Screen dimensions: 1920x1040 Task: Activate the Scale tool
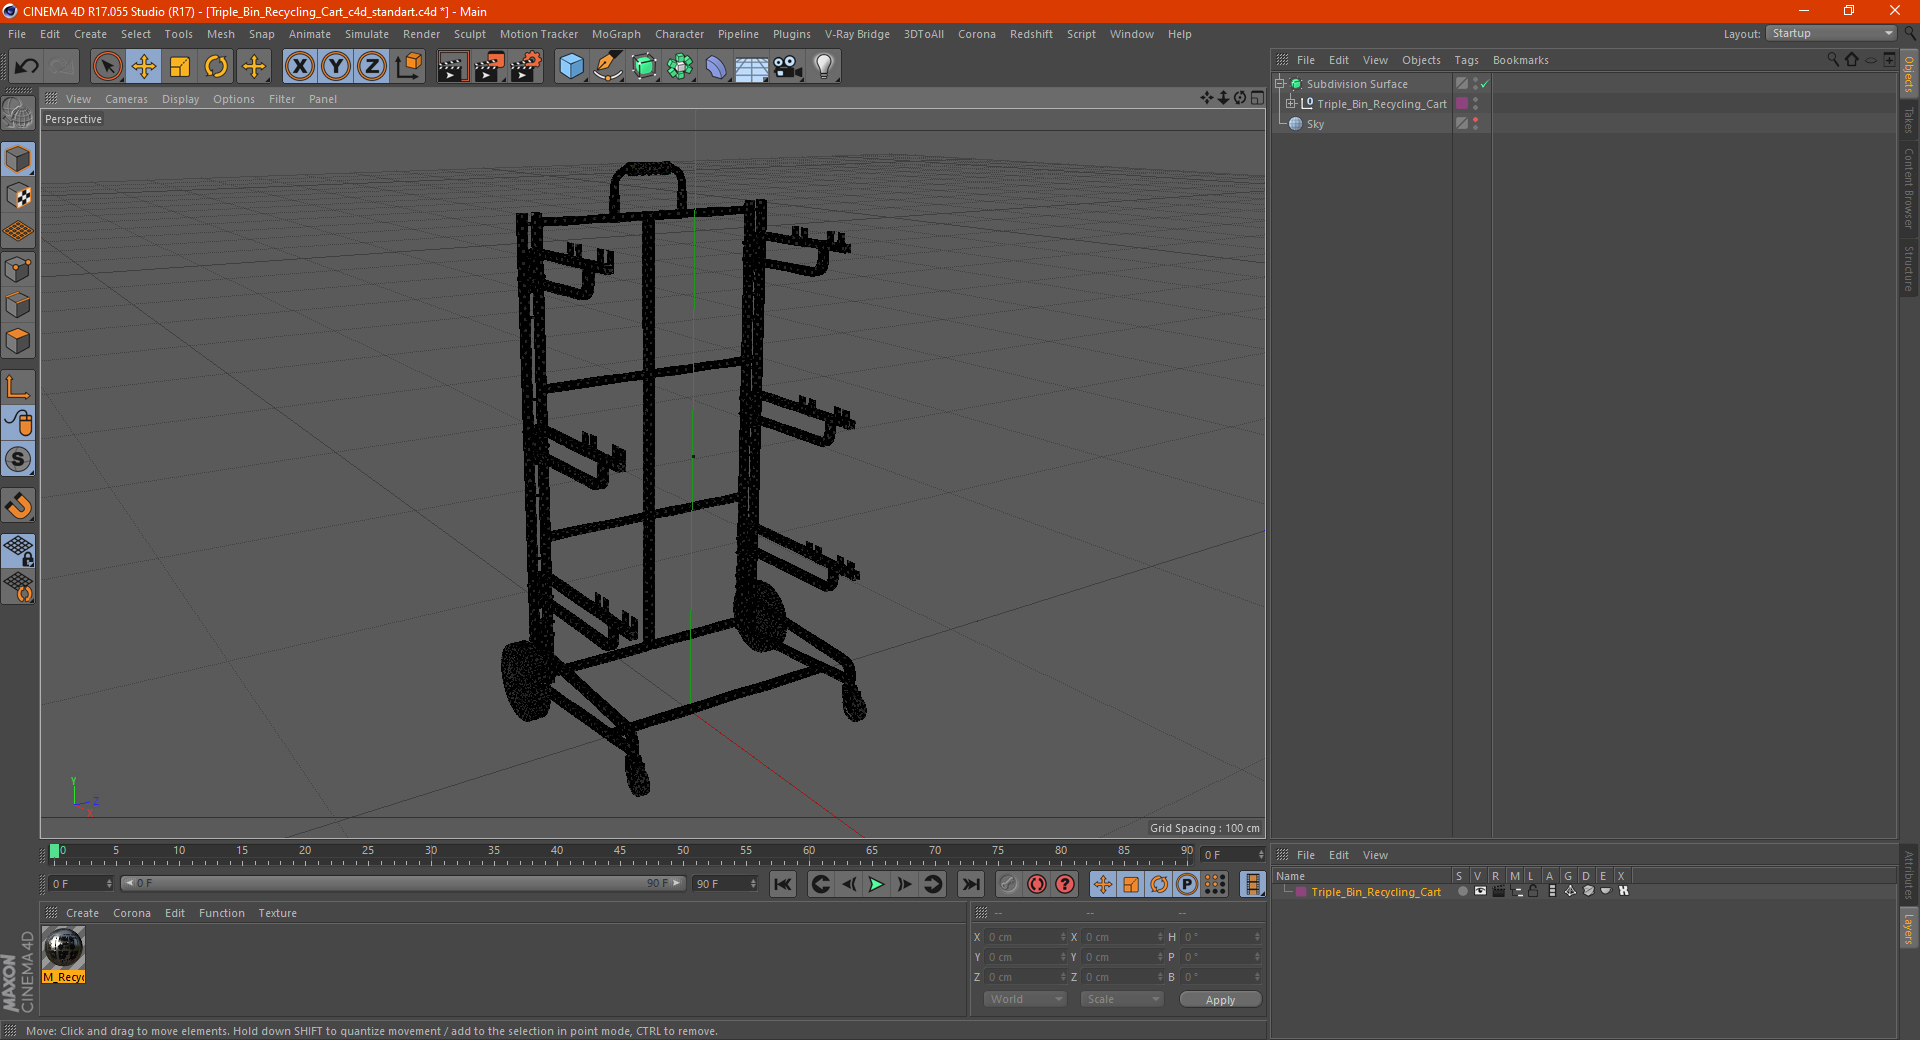click(180, 67)
